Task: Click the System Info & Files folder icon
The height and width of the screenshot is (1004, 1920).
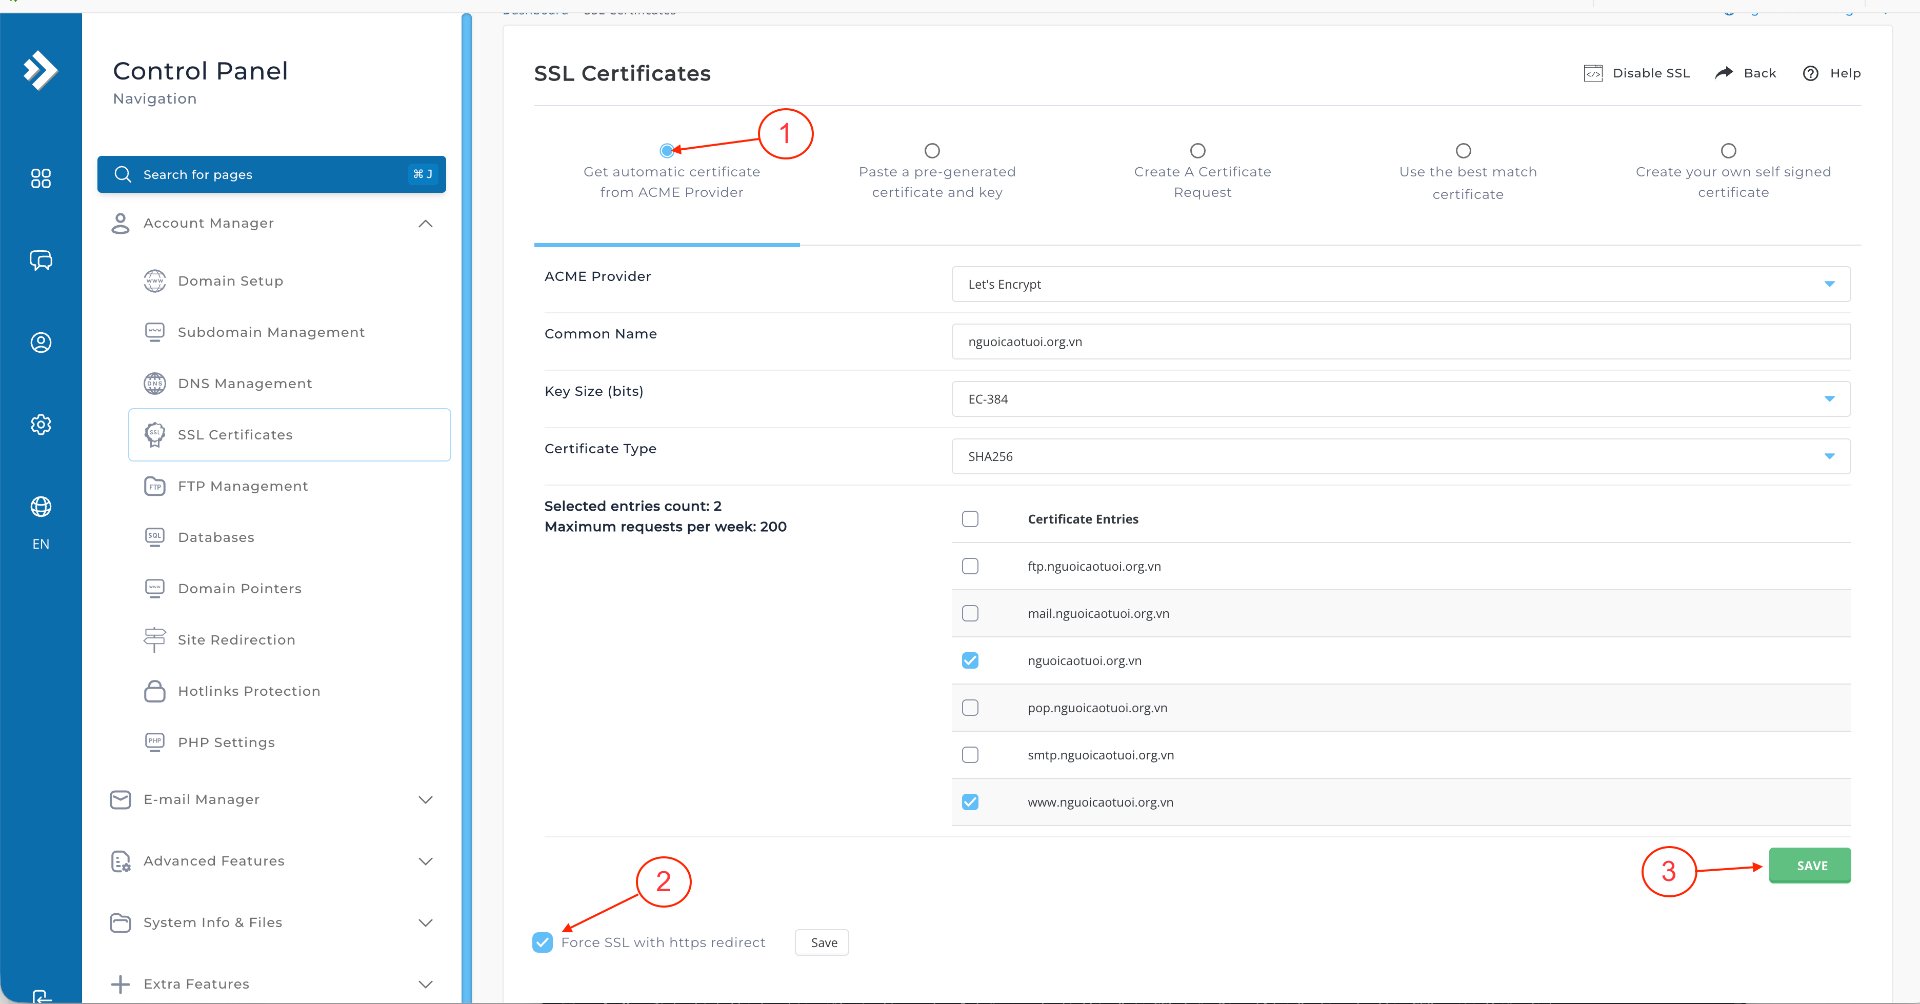Action: pos(120,923)
